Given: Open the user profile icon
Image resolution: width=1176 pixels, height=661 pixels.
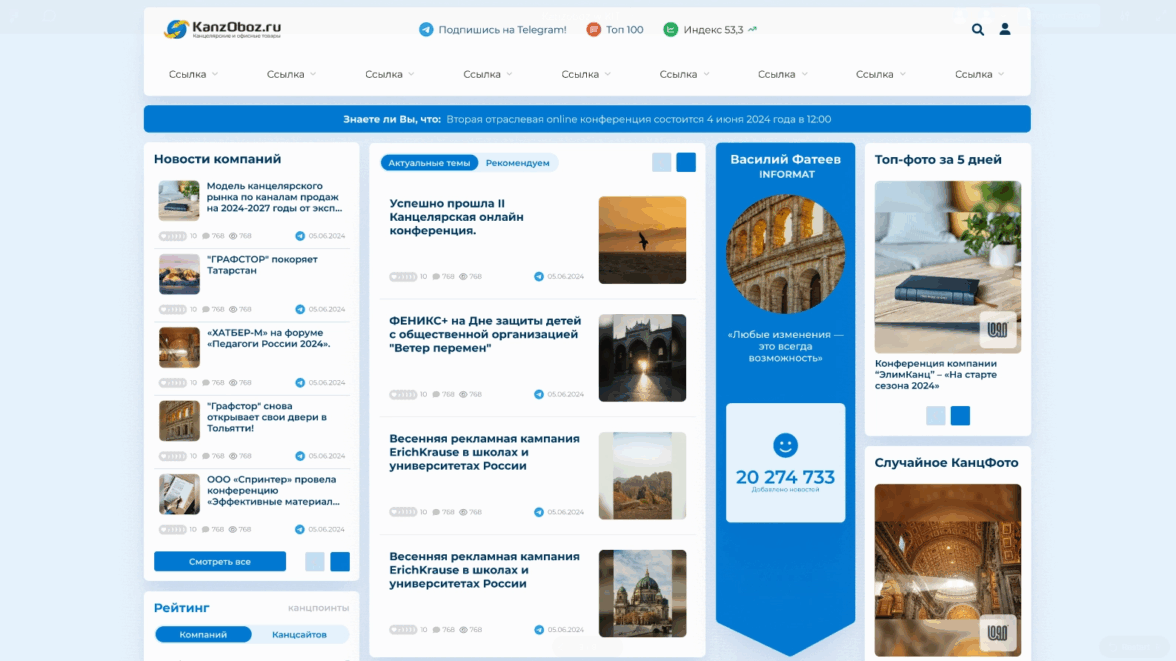Looking at the screenshot, I should click(x=1004, y=29).
